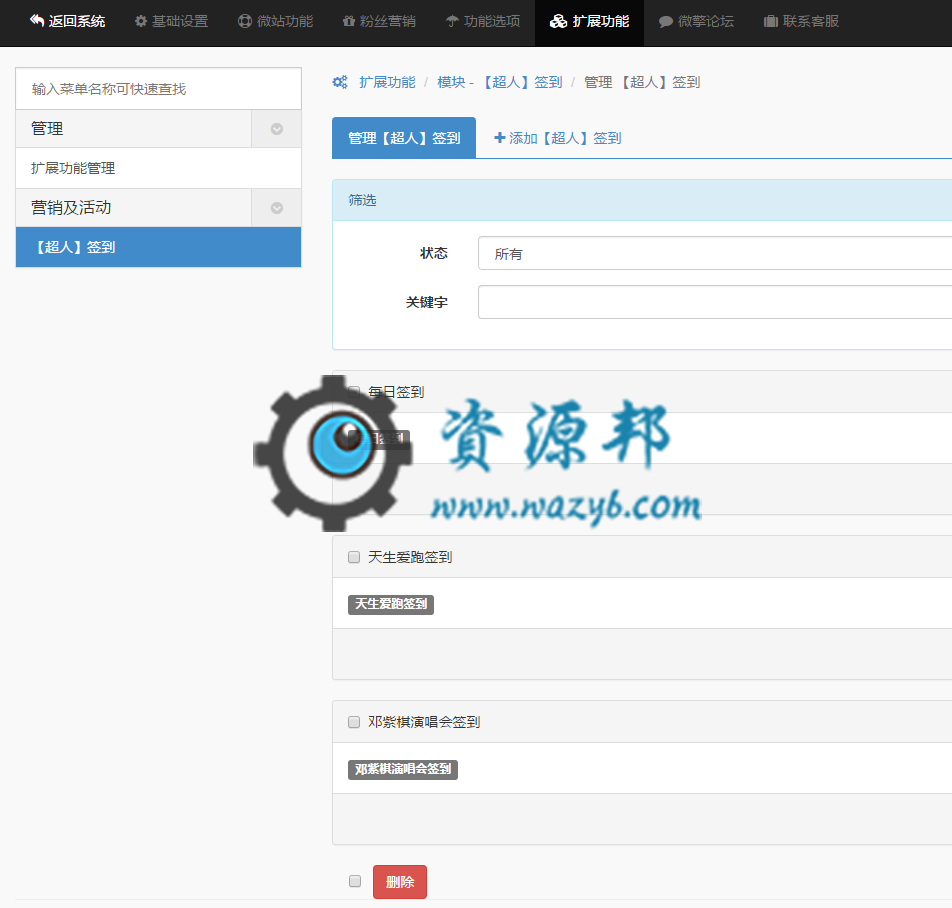Click the plus icon of 添加【超人】签到
952x908 pixels.
pyautogui.click(x=500, y=138)
